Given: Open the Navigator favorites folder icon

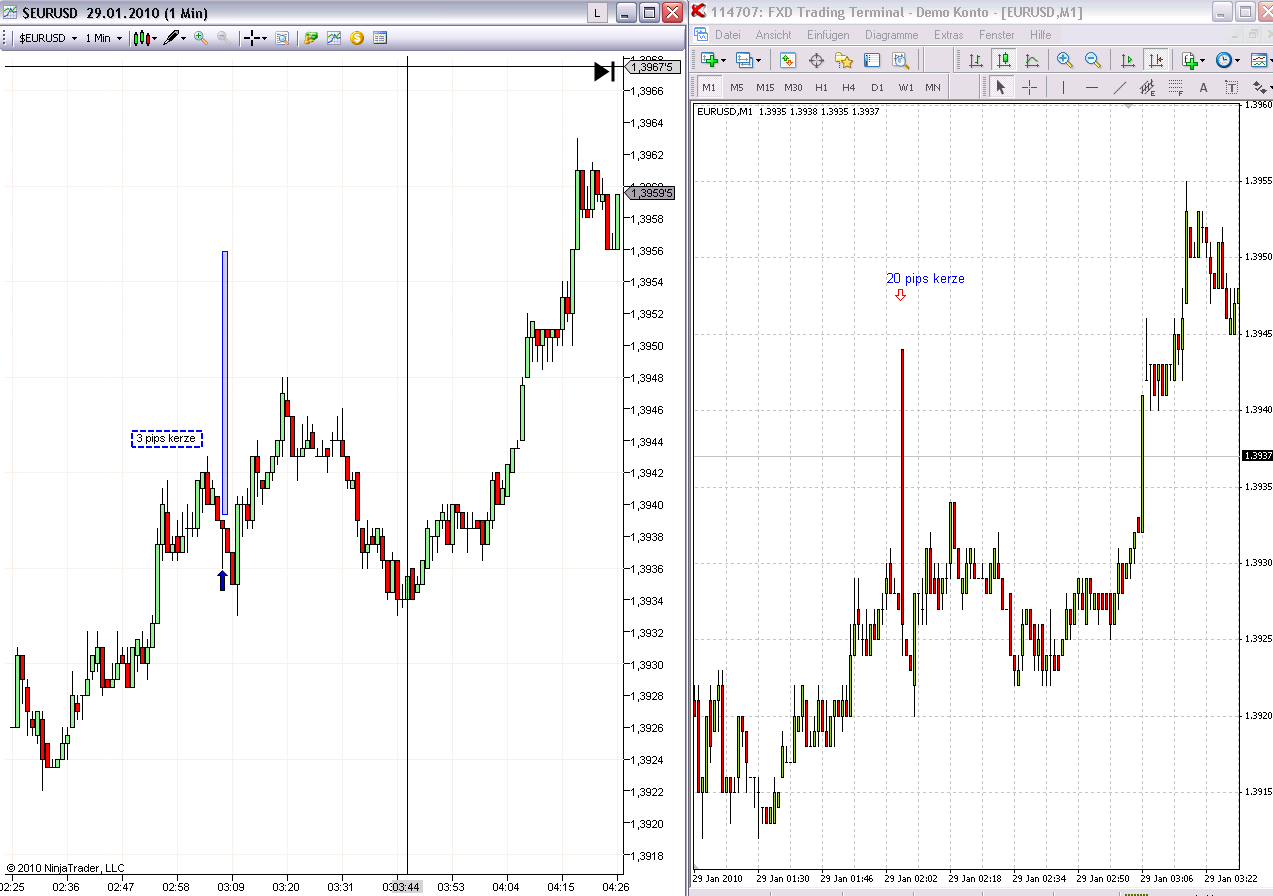Looking at the screenshot, I should click(x=844, y=61).
